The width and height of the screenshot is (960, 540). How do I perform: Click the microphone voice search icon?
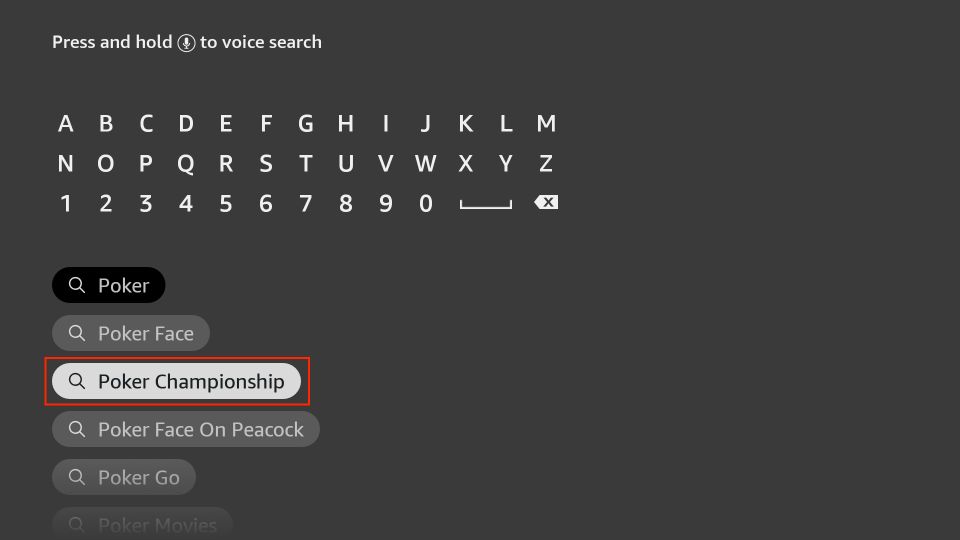pos(186,43)
